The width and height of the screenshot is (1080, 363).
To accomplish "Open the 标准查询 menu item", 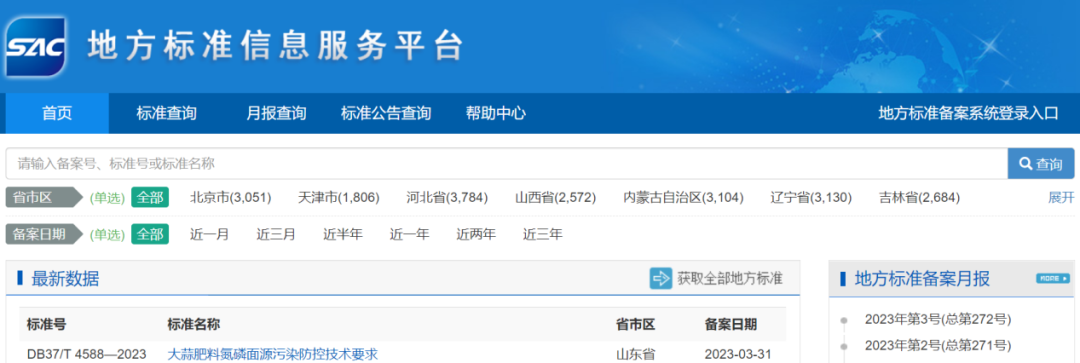I will (x=167, y=114).
